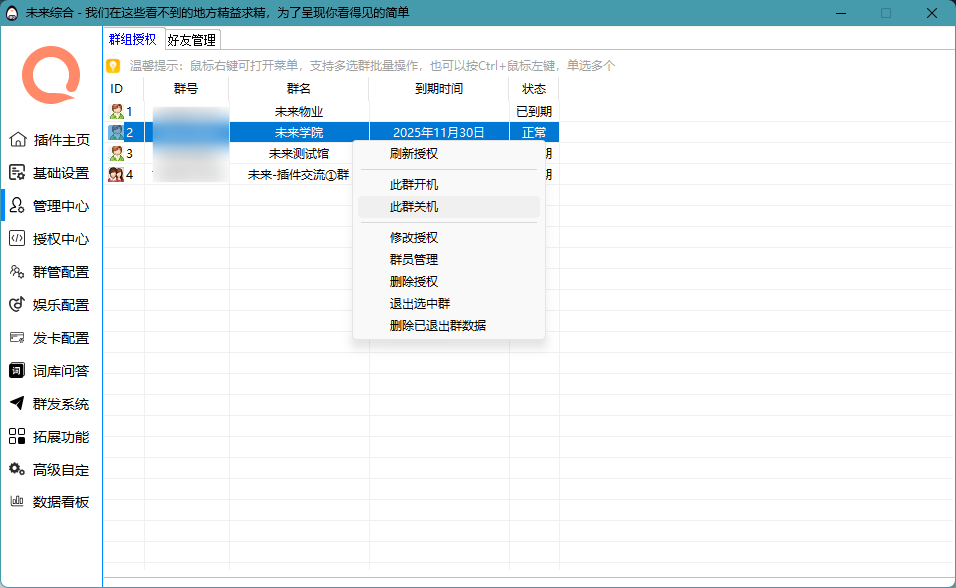Open 基础设置 via its sidebar icon
The width and height of the screenshot is (956, 588).
pyautogui.click(x=17, y=173)
